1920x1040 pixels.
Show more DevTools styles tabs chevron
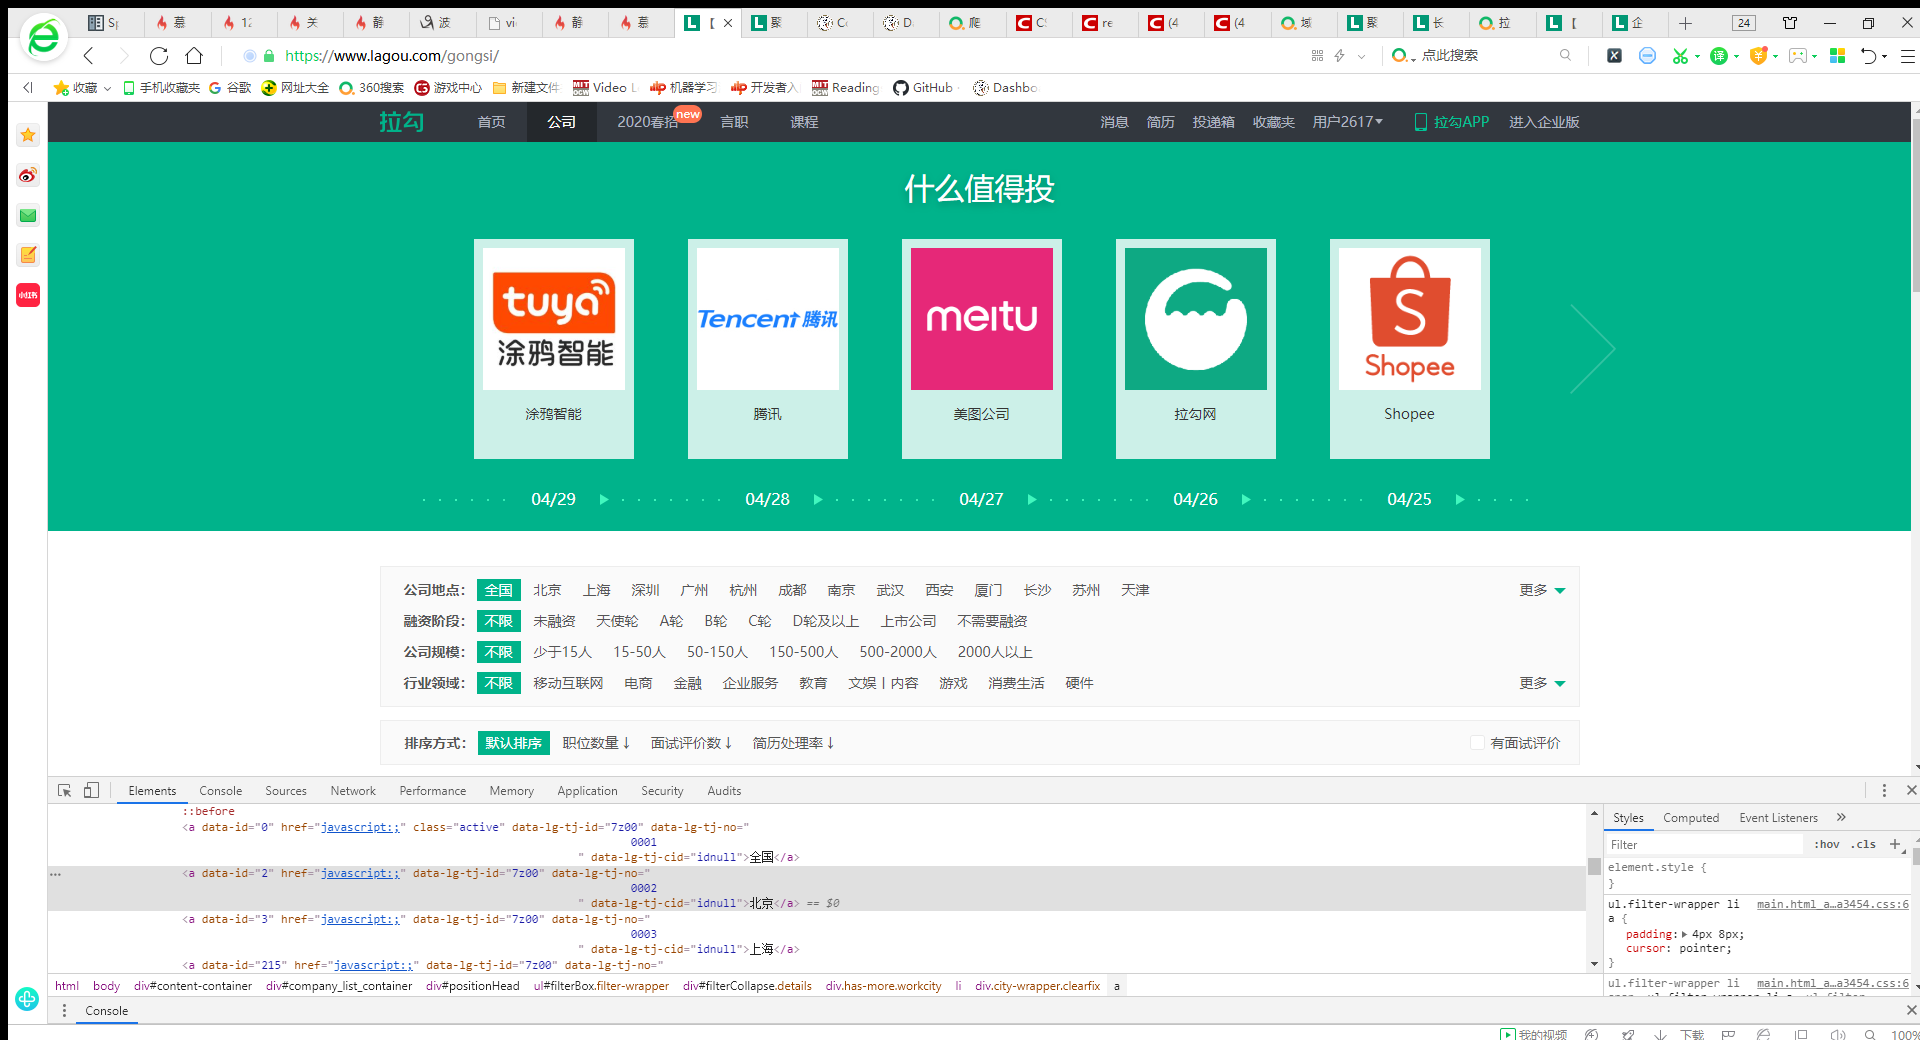(x=1841, y=817)
